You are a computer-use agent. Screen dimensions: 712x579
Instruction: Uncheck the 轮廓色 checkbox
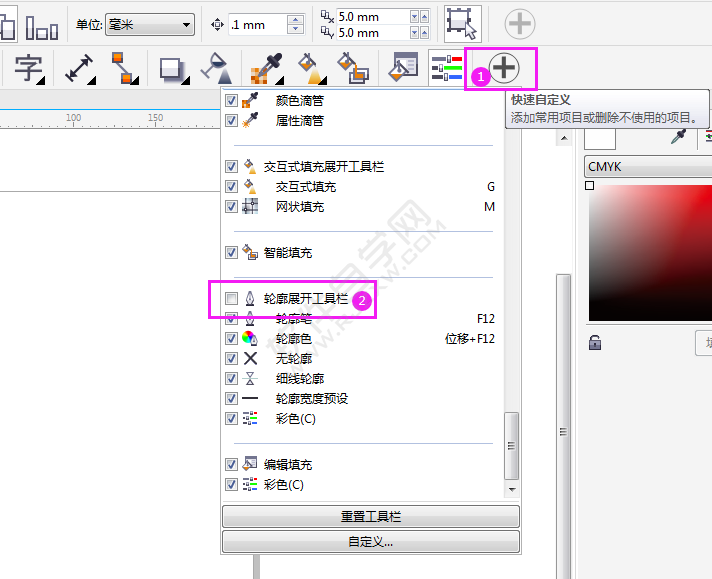(232, 338)
